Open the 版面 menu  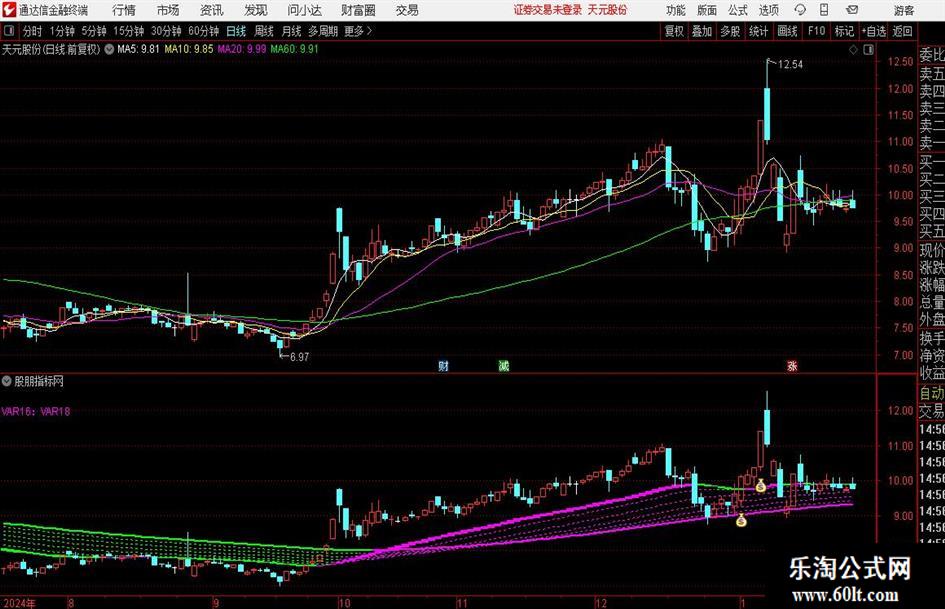[x=707, y=10]
